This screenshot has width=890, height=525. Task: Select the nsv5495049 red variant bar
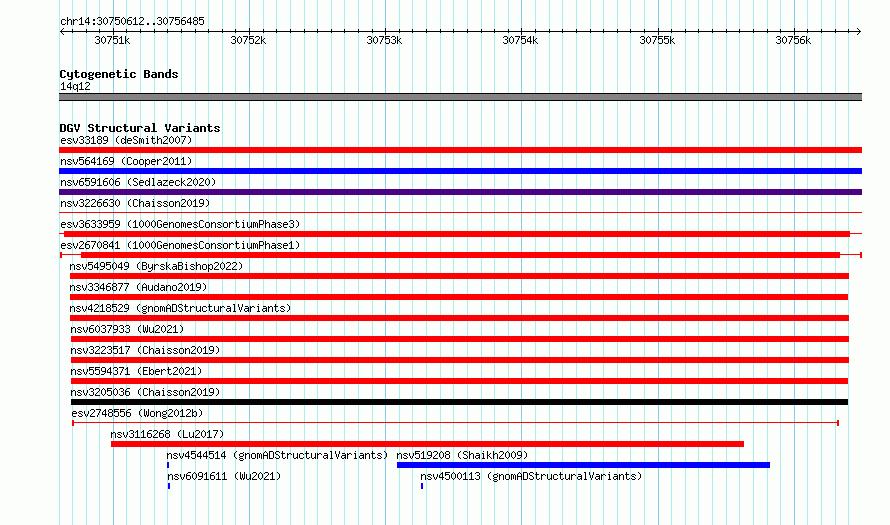(459, 276)
